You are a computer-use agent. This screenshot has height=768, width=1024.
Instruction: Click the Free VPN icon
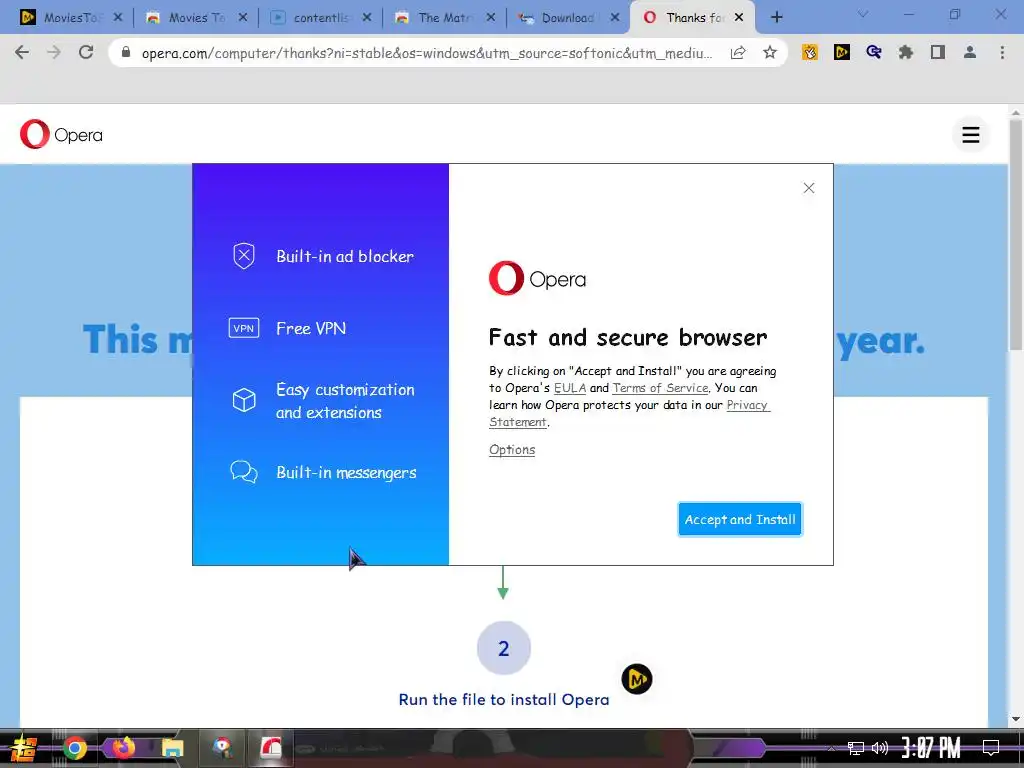[x=244, y=328]
